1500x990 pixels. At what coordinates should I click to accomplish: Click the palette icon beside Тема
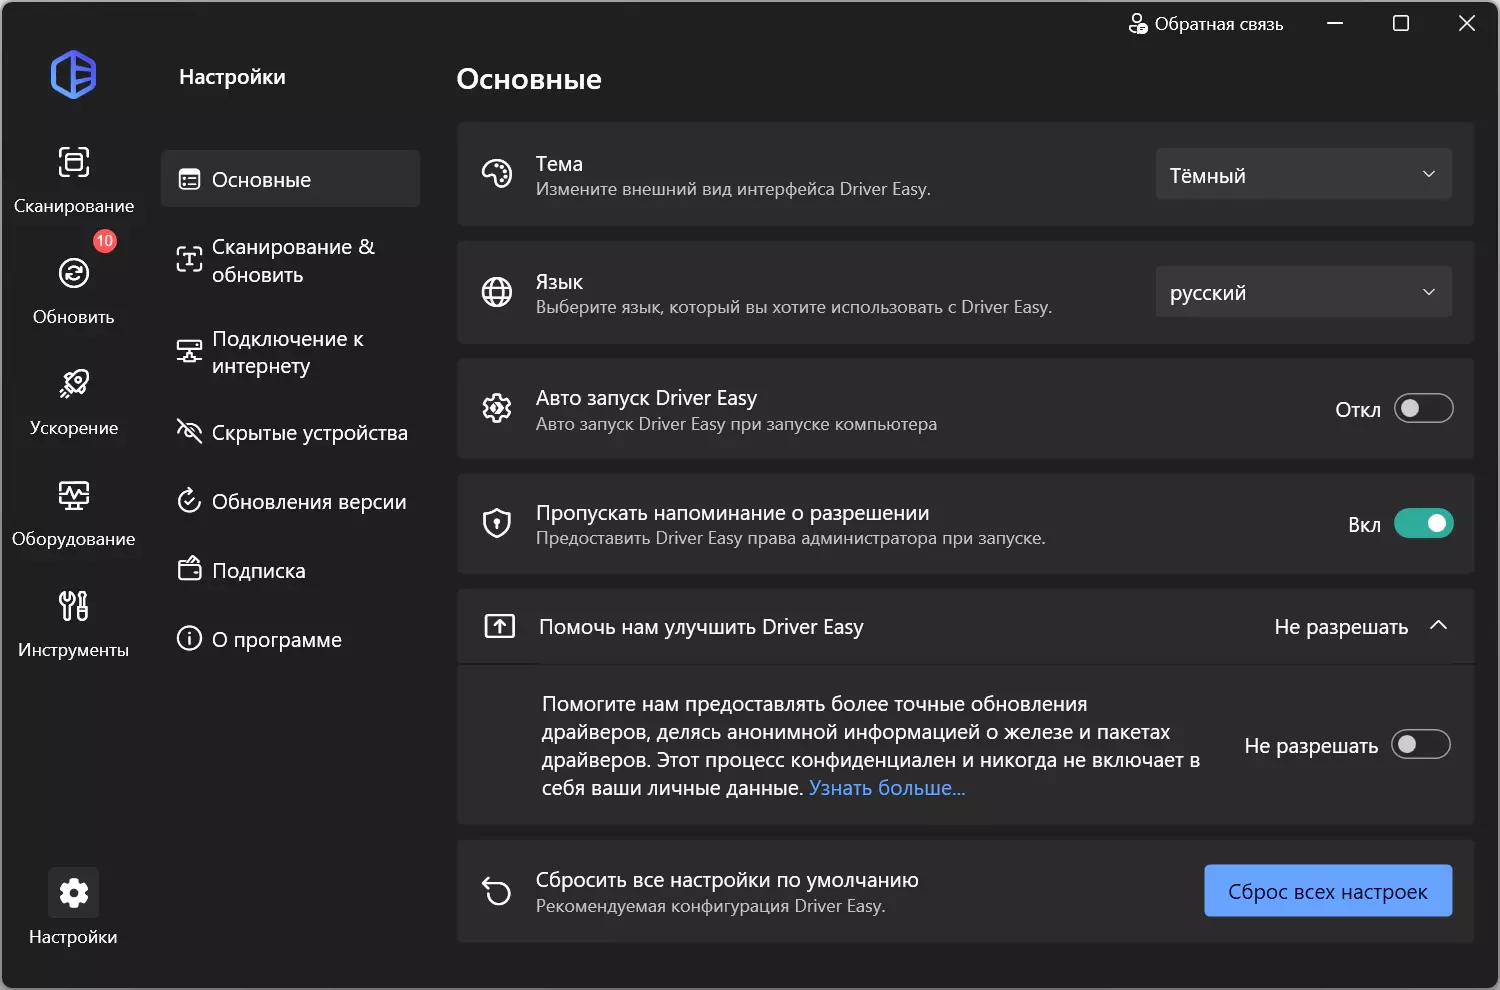point(497,175)
